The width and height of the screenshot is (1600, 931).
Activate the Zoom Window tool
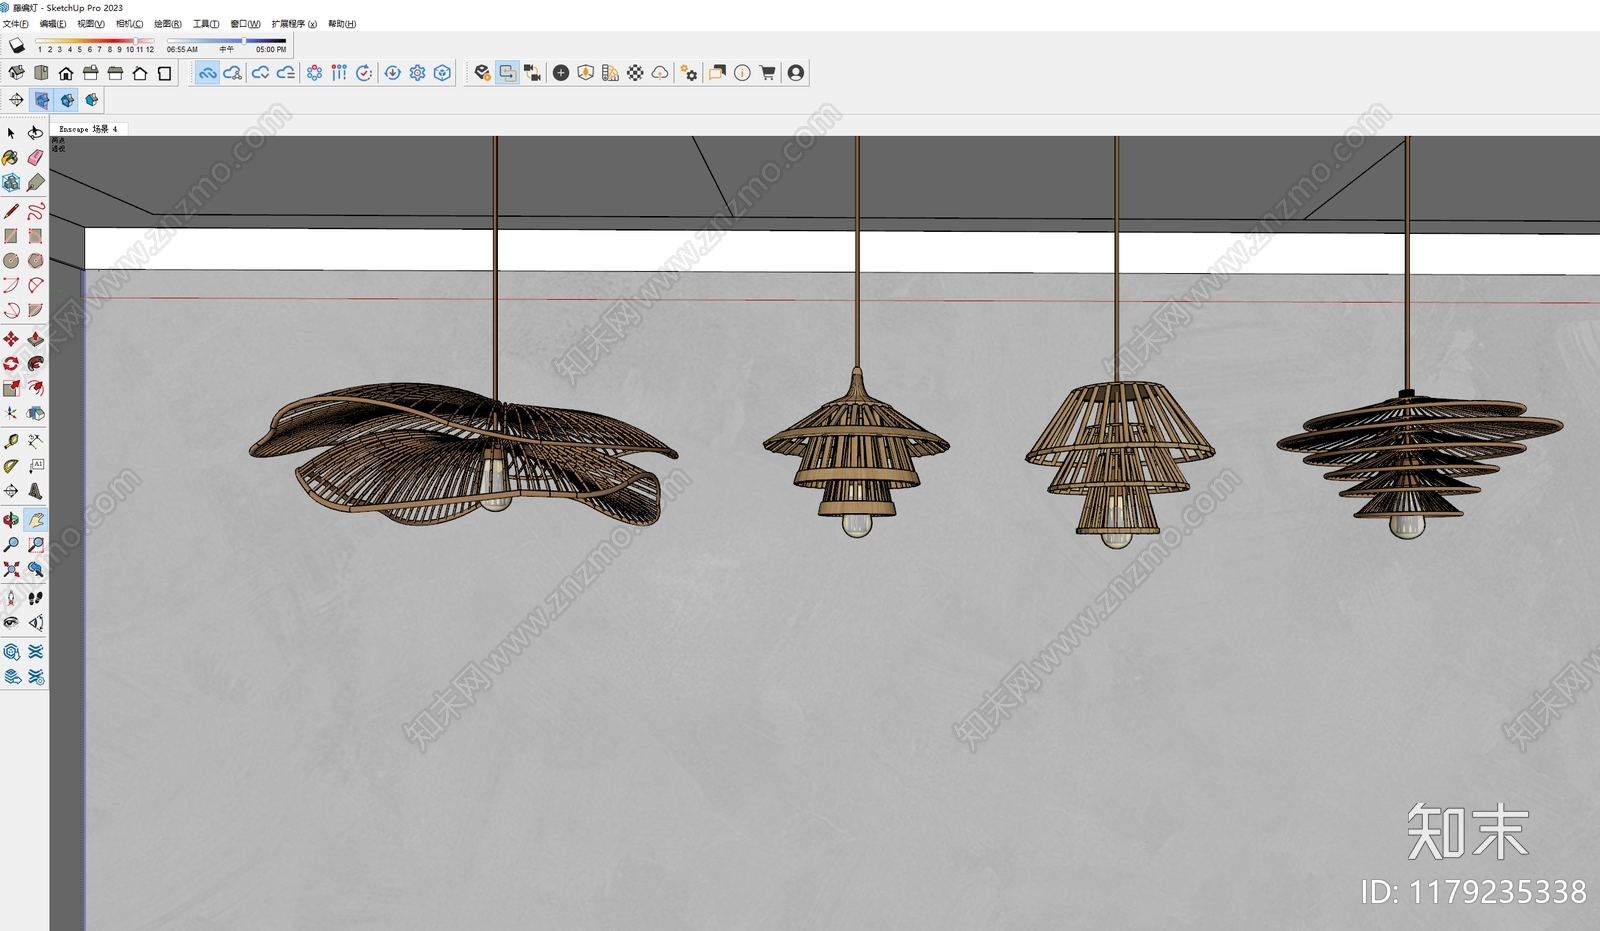[35, 545]
